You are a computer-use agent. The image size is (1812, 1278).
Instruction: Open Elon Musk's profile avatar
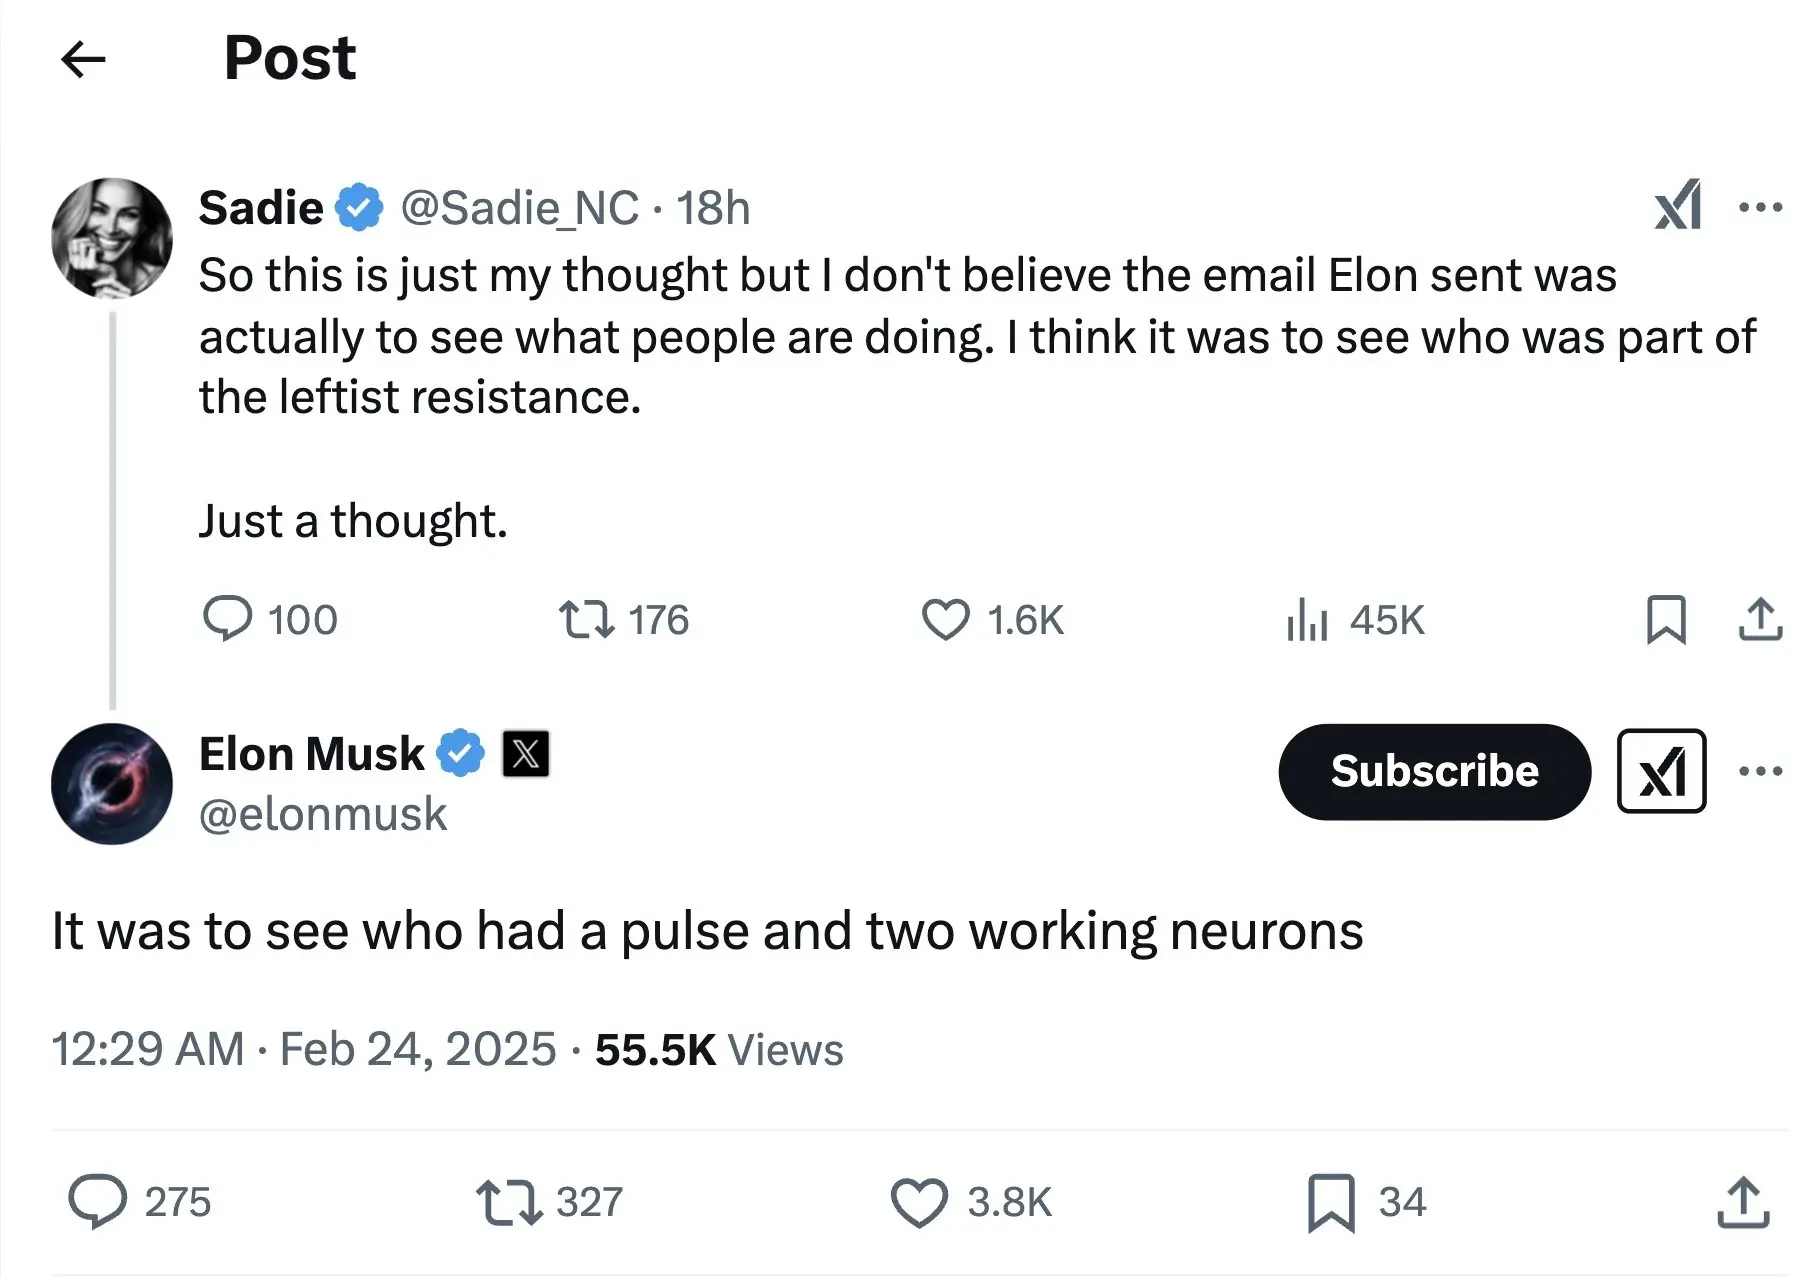[x=112, y=783]
